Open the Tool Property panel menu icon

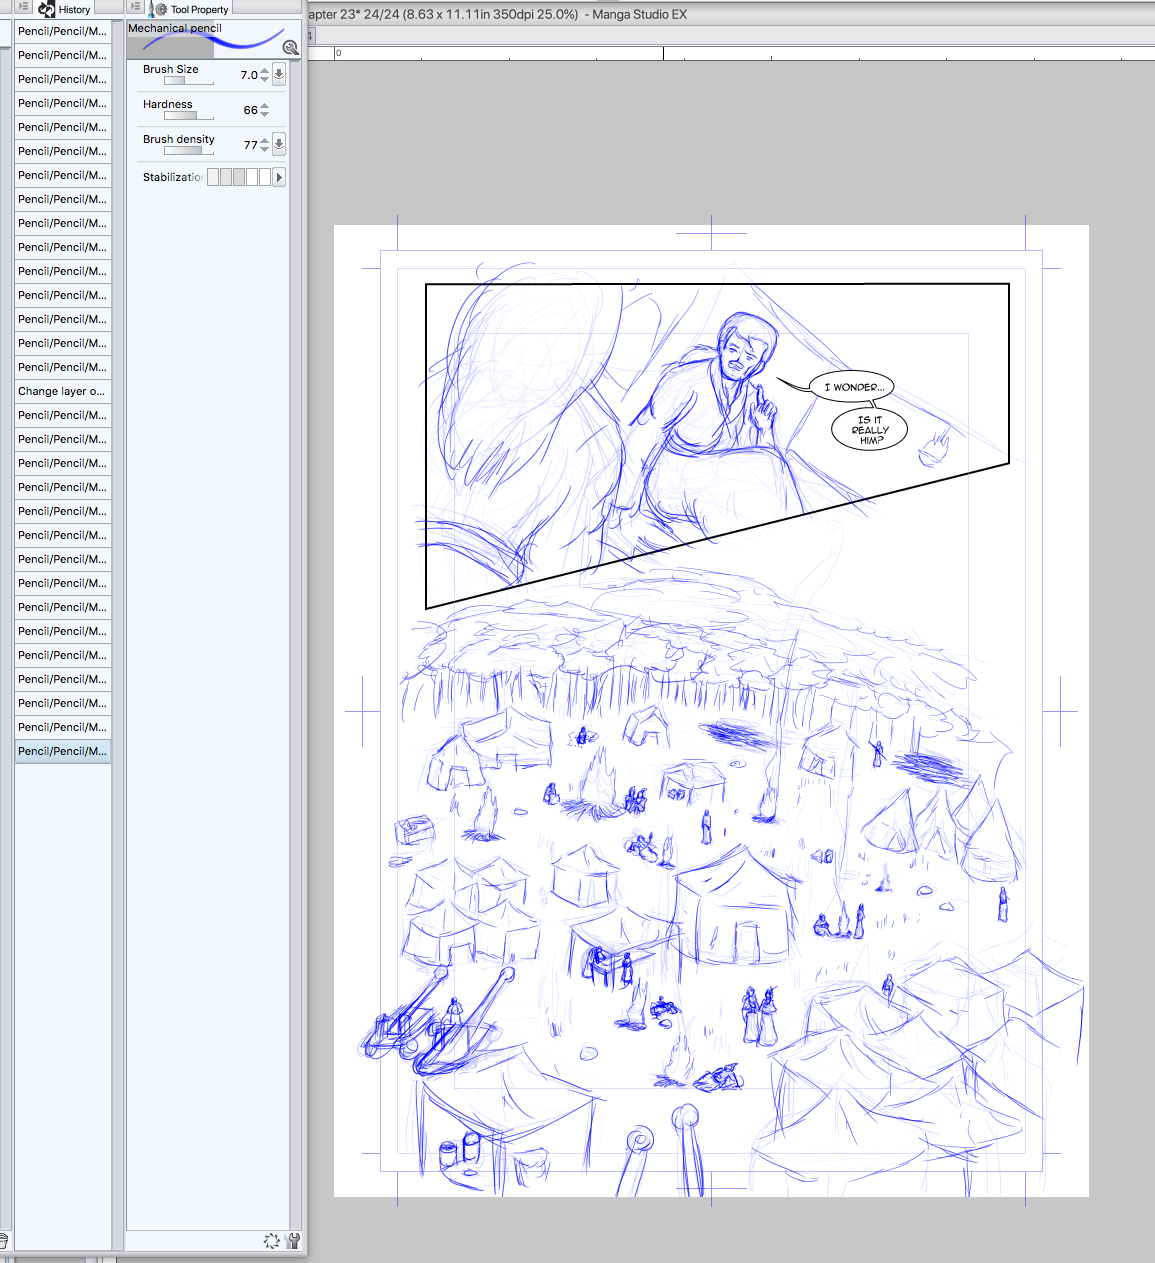pyautogui.click(x=136, y=7)
